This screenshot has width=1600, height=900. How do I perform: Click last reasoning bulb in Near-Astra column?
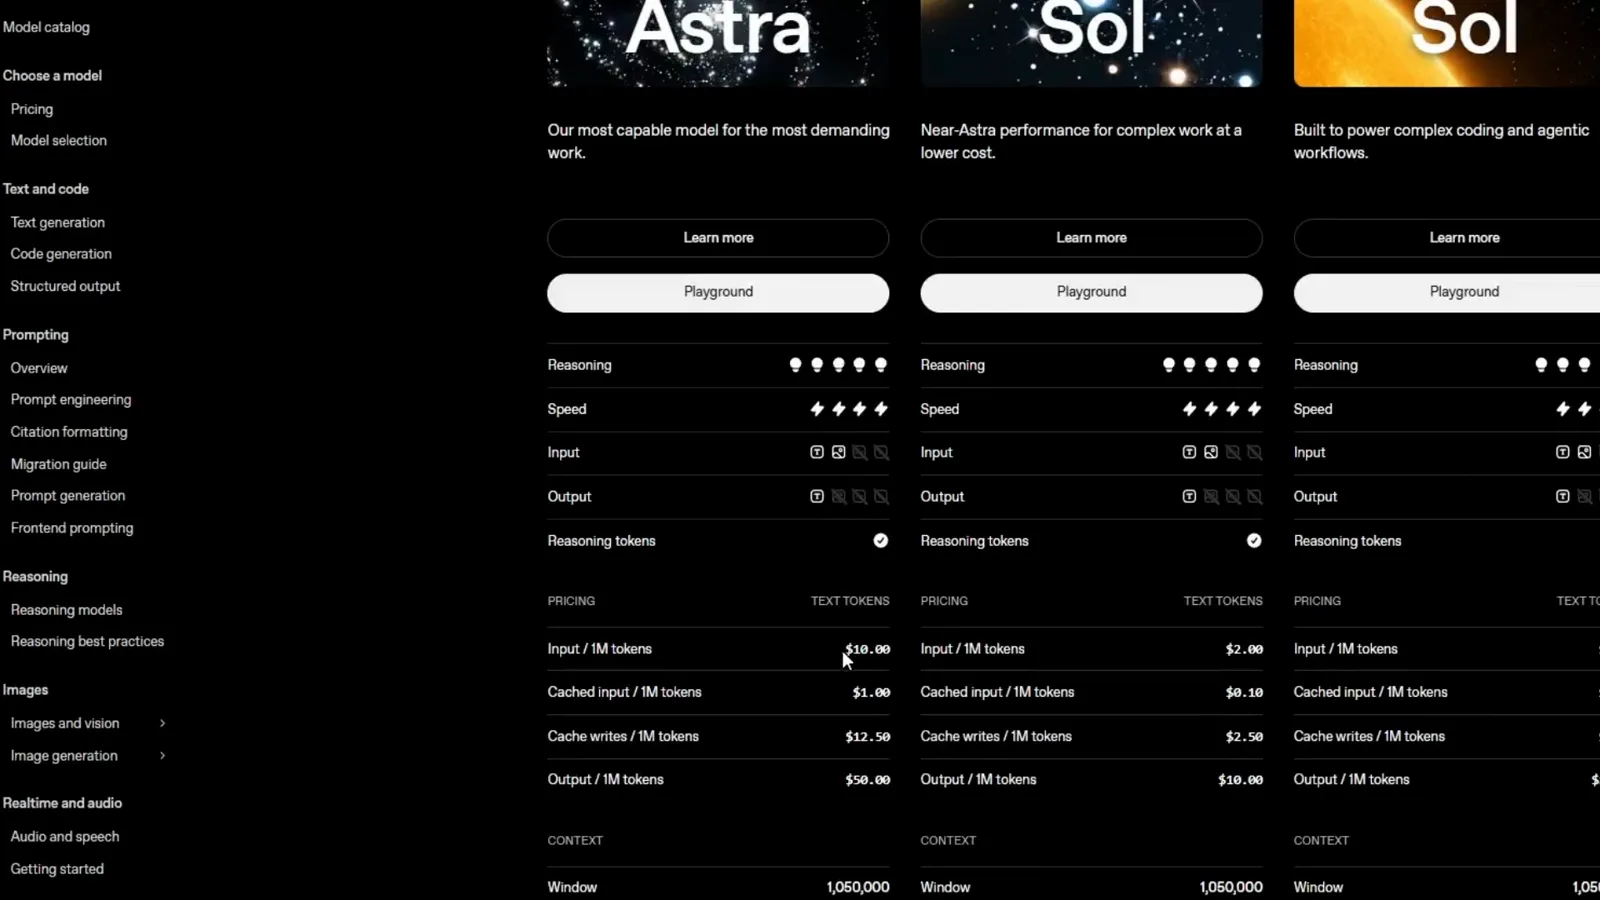1254,365
